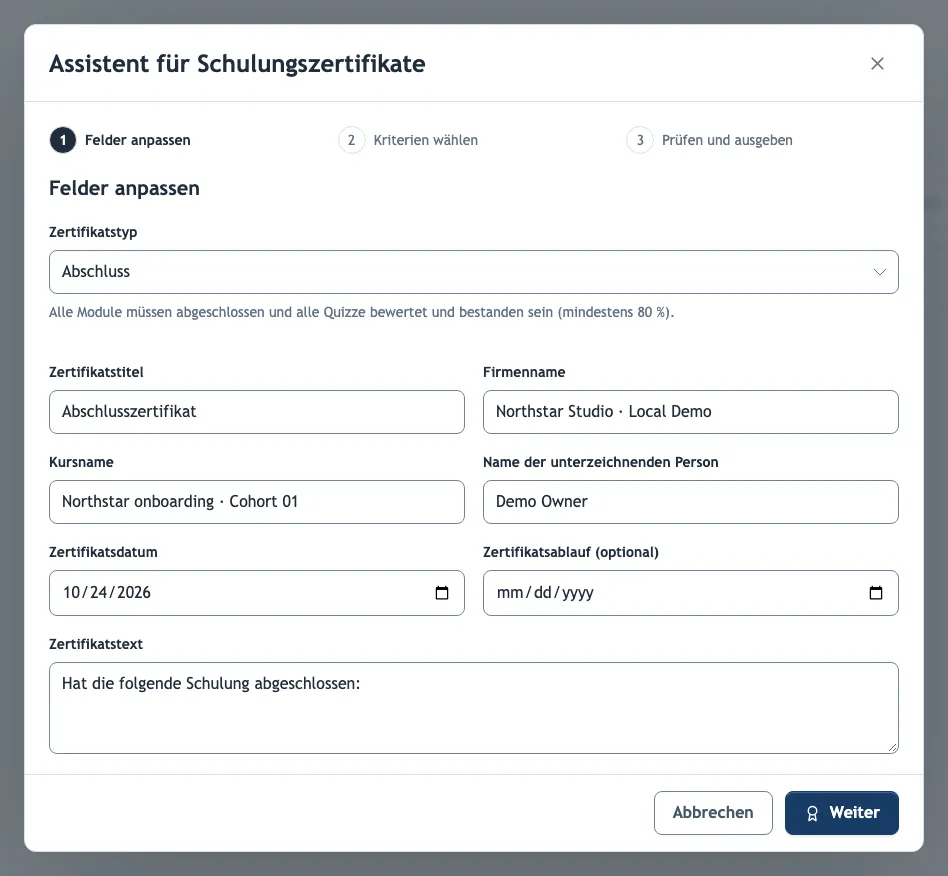Go to step 2 Kriterien wählen
Screen dimensions: 948x876
(x=408, y=140)
